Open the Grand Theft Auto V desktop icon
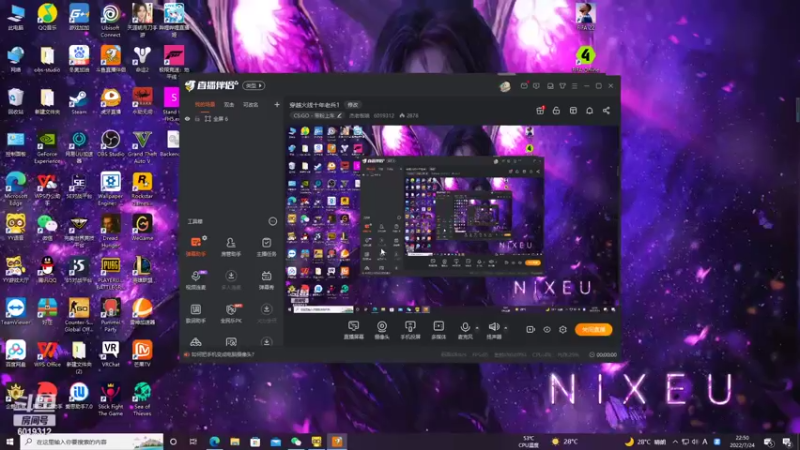 point(142,147)
